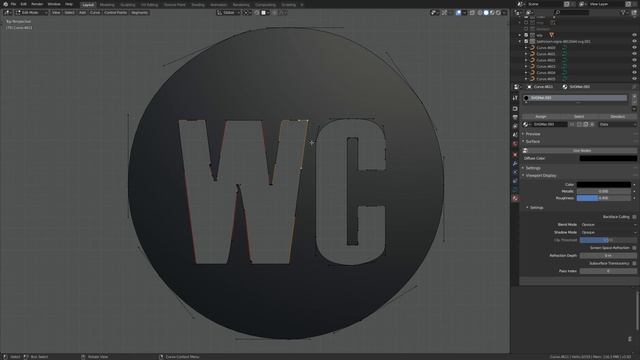Viewport: 640px width, 360px height.
Task: Click the material Select button
Action: [x=579, y=117]
